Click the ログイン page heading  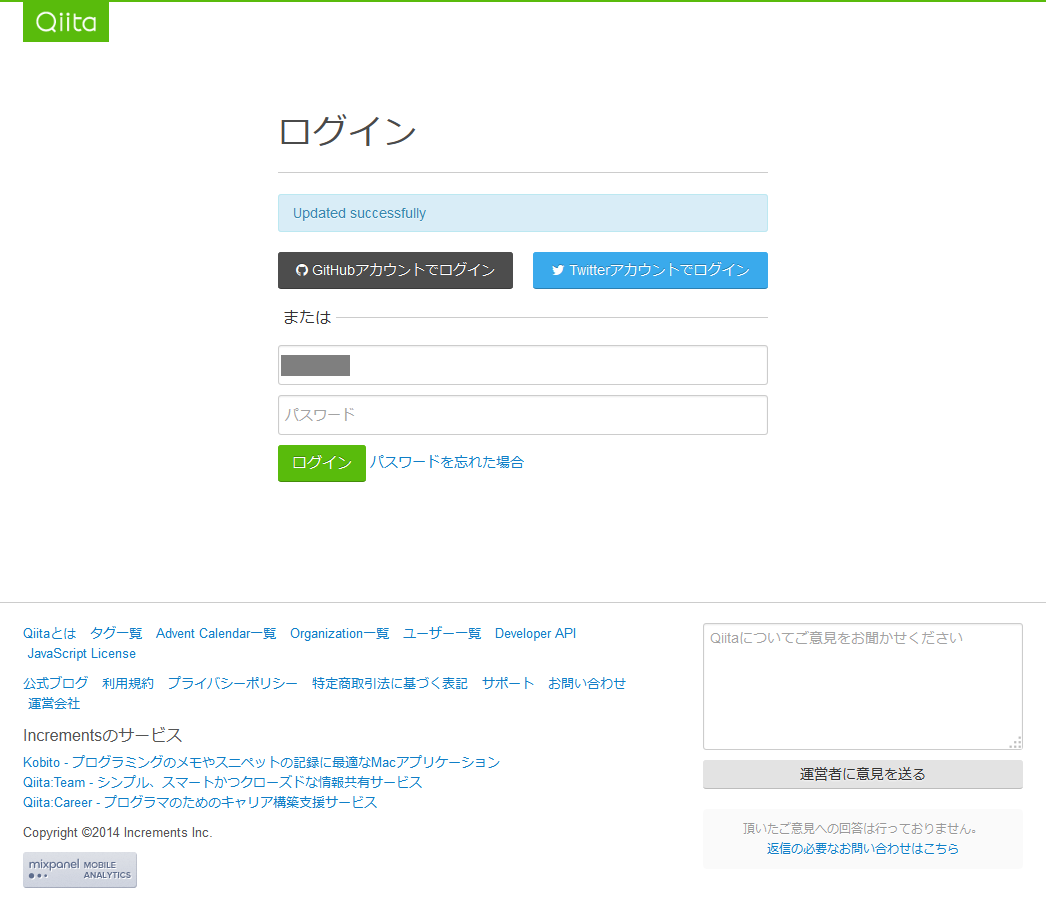(348, 131)
